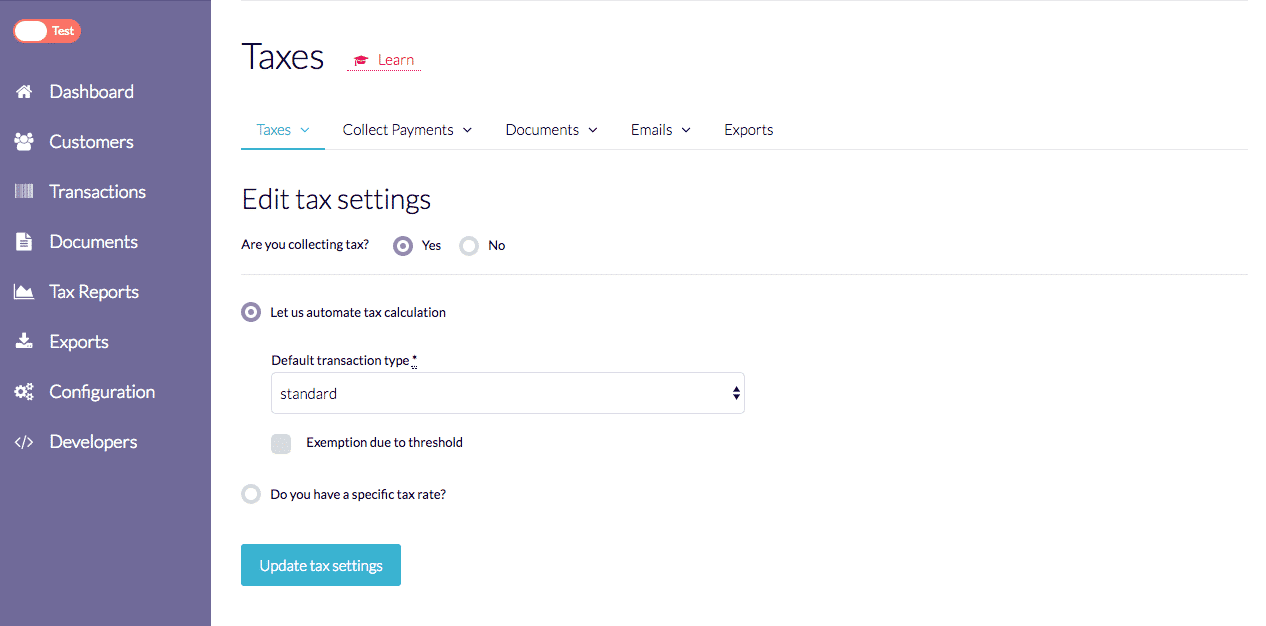
Task: Click the Documents file icon
Action: (x=24, y=242)
